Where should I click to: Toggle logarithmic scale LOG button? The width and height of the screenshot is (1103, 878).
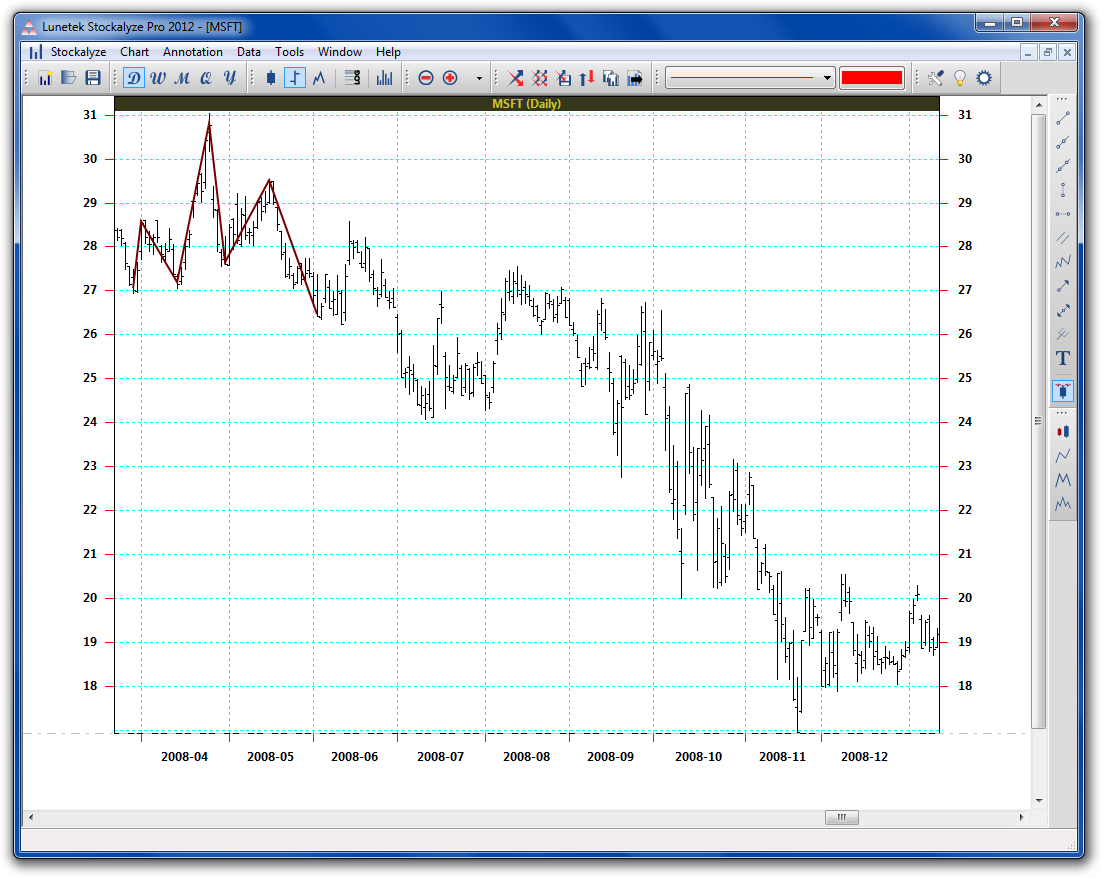coord(352,78)
